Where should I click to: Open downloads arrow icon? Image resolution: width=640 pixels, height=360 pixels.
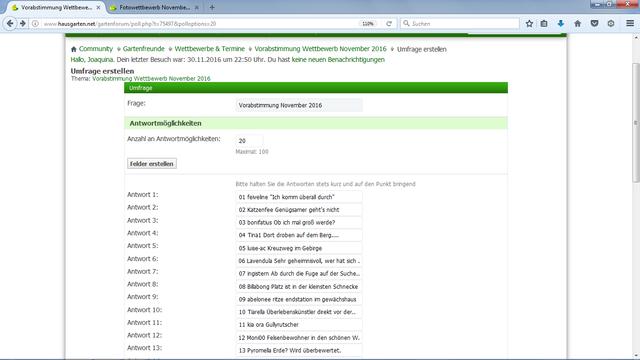[561, 24]
